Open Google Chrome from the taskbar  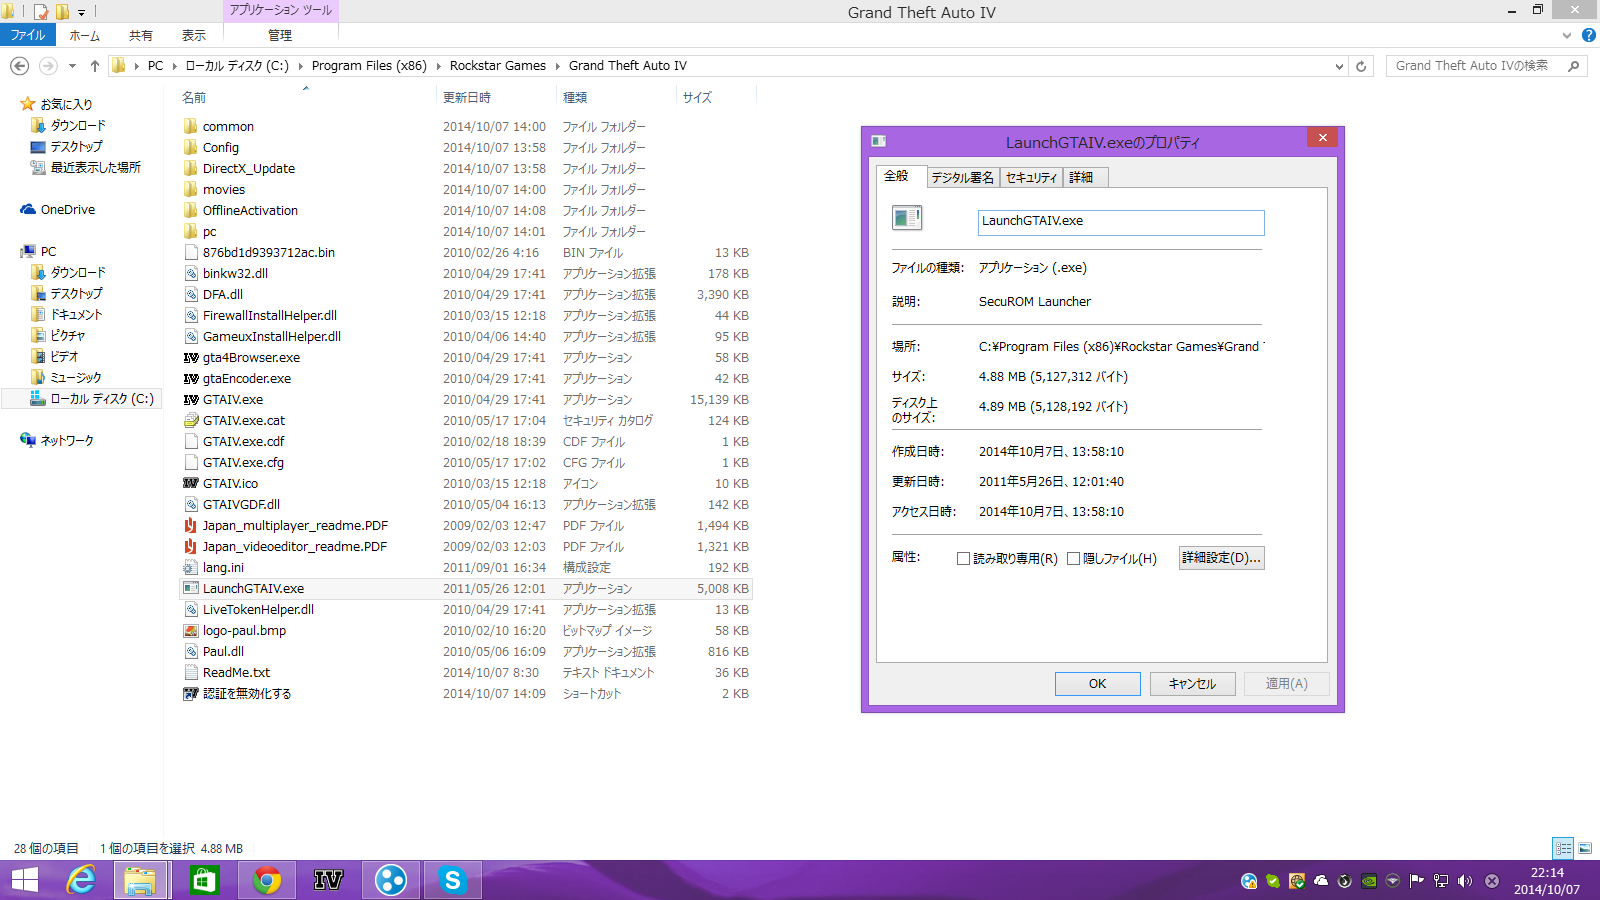pyautogui.click(x=266, y=880)
